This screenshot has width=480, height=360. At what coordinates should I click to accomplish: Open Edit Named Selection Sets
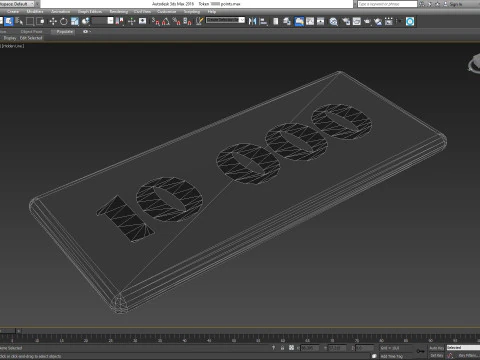coord(199,21)
